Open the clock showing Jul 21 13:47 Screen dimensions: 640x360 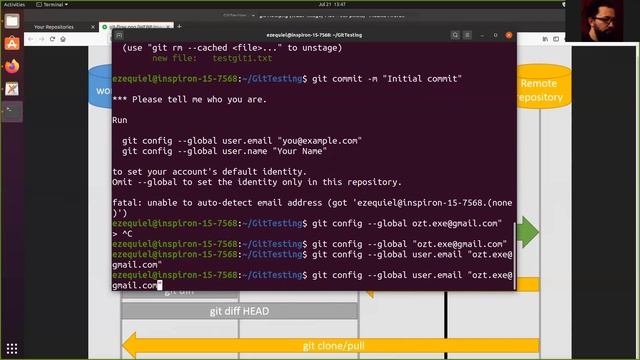click(x=332, y=4)
